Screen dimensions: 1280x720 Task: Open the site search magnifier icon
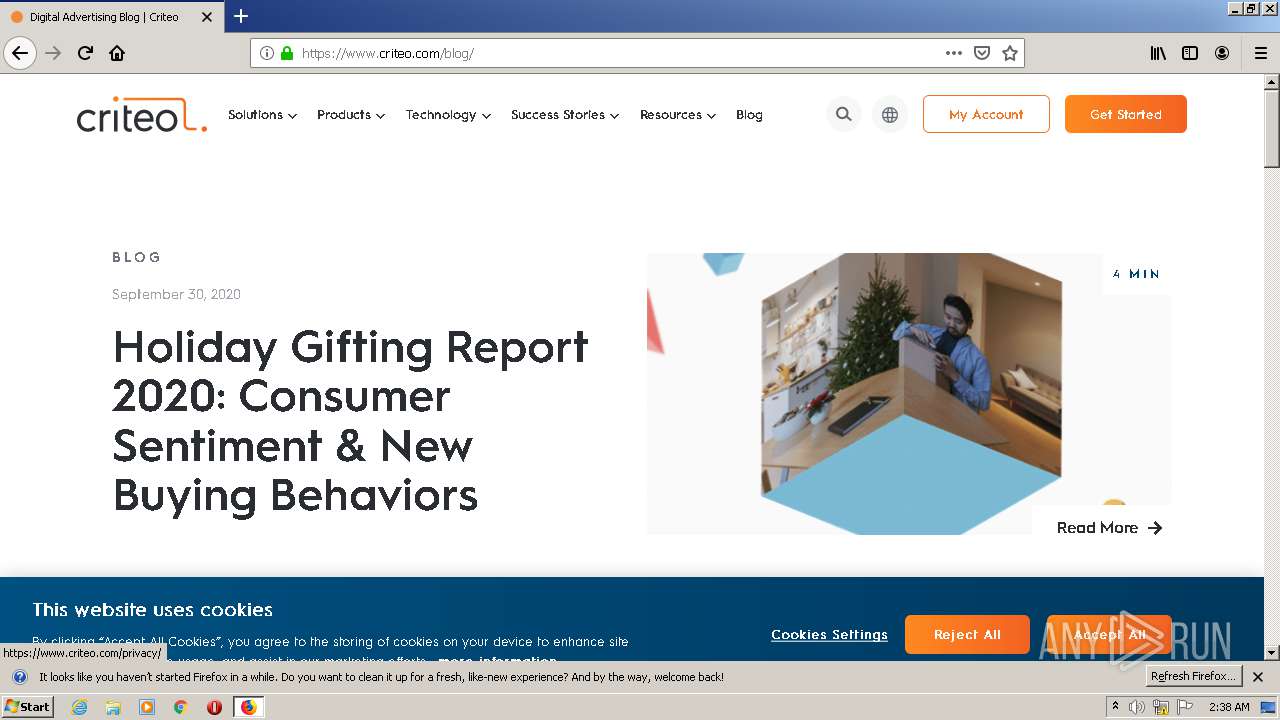[x=844, y=115]
